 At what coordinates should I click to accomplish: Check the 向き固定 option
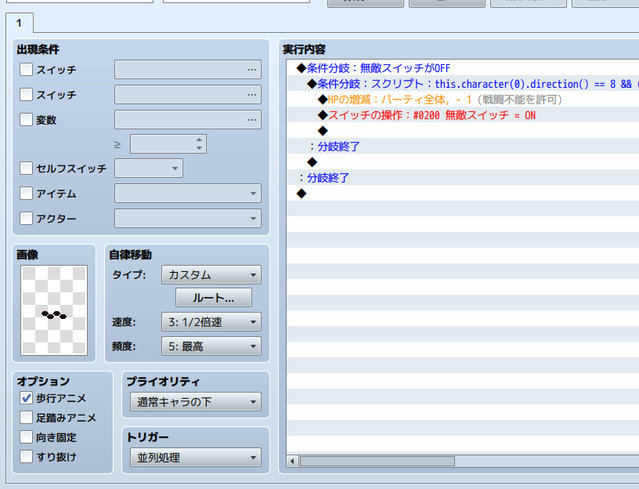click(26, 437)
